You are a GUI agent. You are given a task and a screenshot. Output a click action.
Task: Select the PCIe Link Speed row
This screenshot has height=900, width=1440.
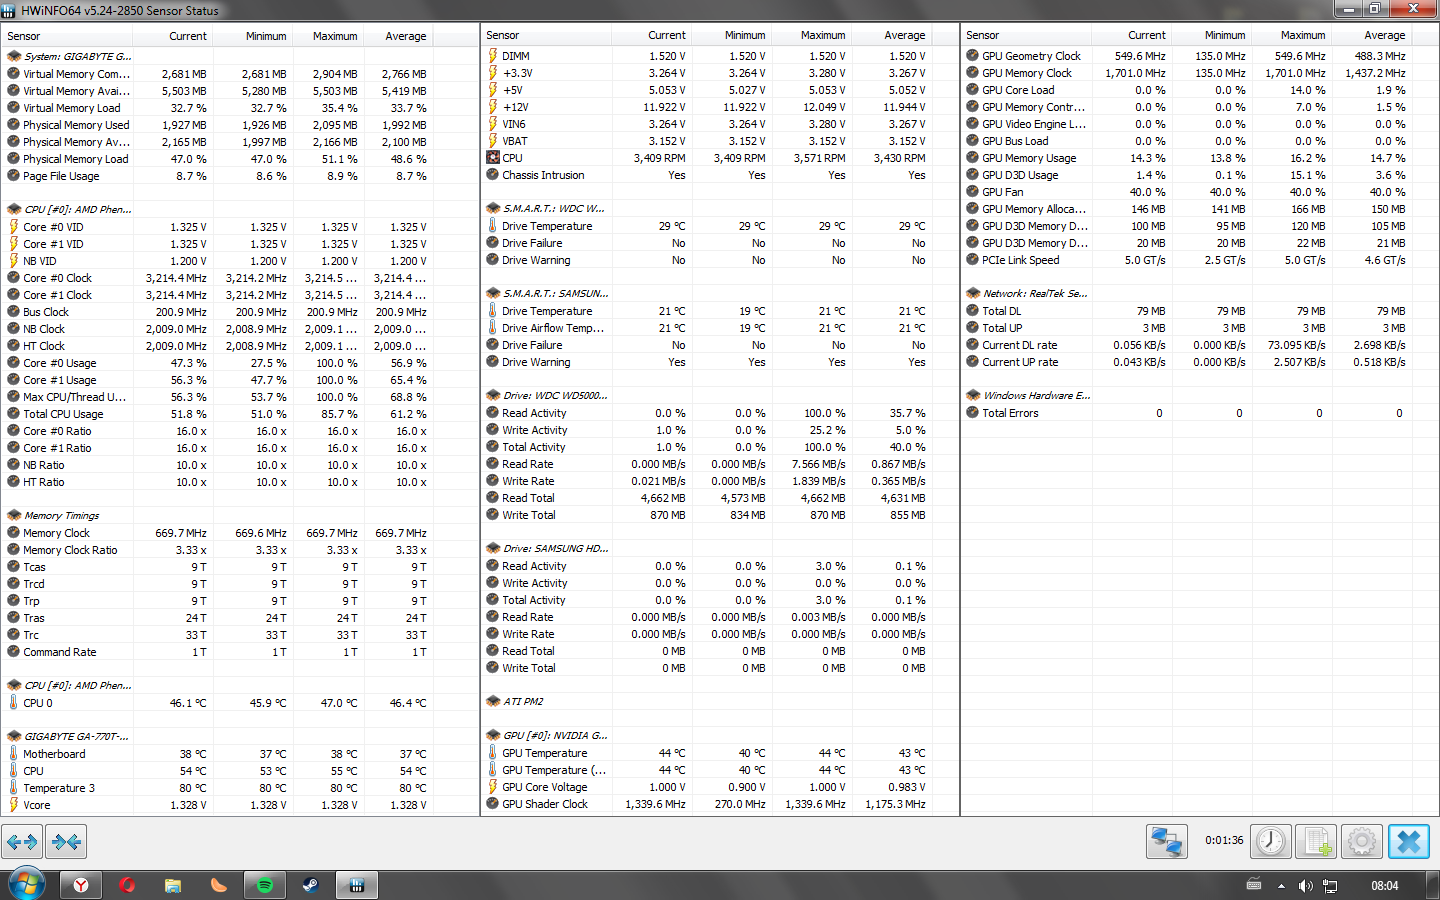point(1200,260)
